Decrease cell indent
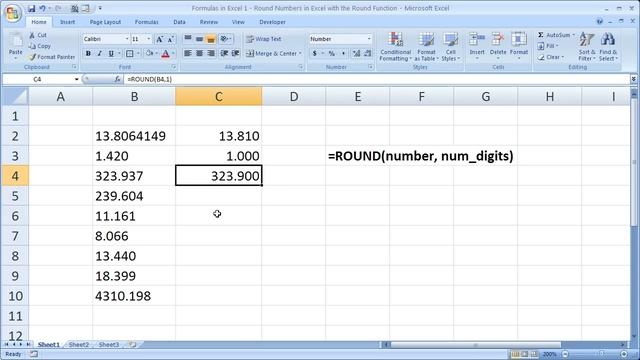 pos(224,53)
